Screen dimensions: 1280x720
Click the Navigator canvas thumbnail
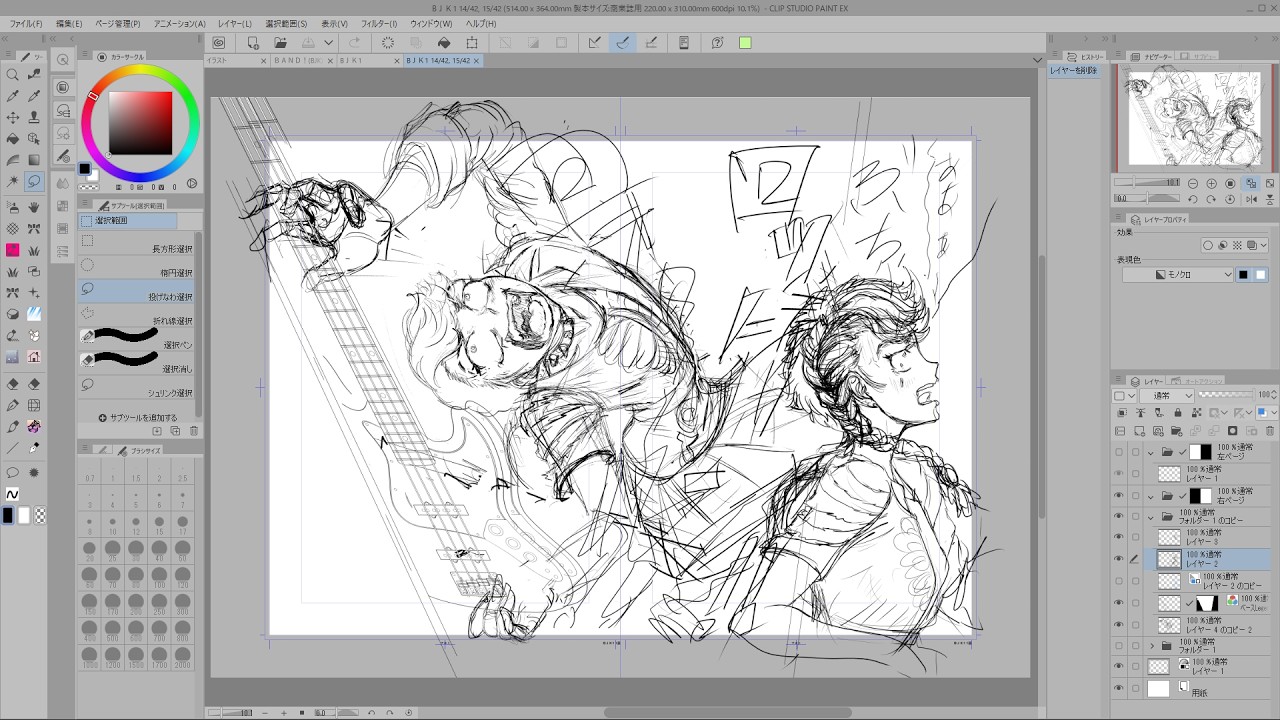(x=1195, y=117)
